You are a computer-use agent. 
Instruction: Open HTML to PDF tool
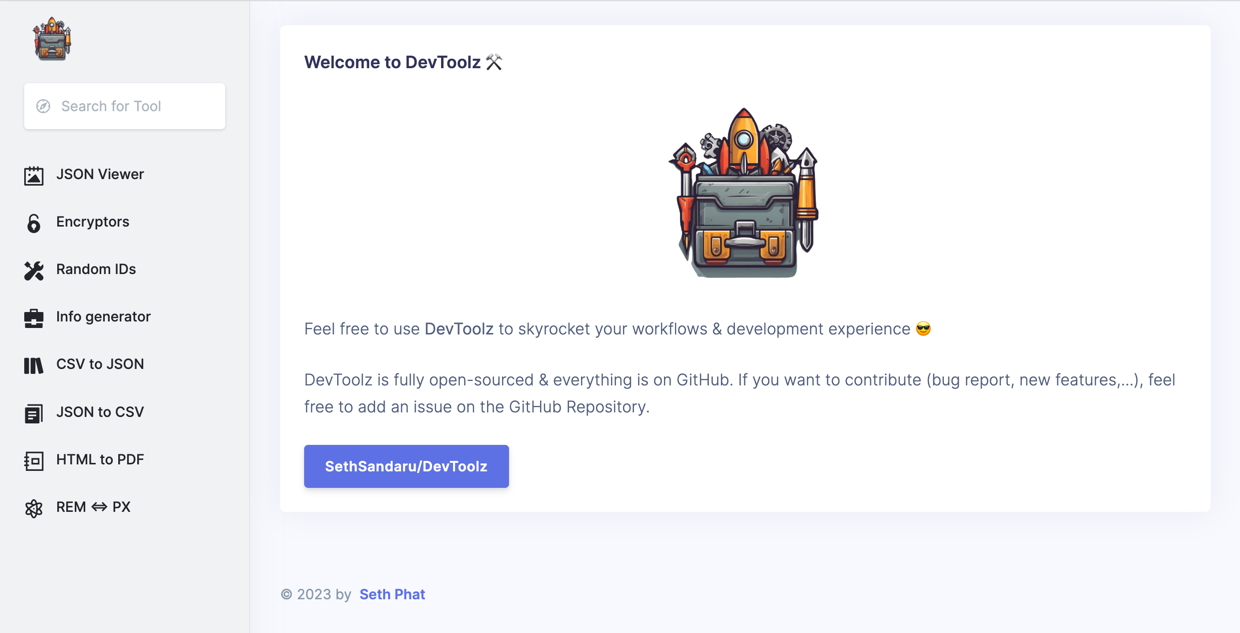(x=100, y=460)
